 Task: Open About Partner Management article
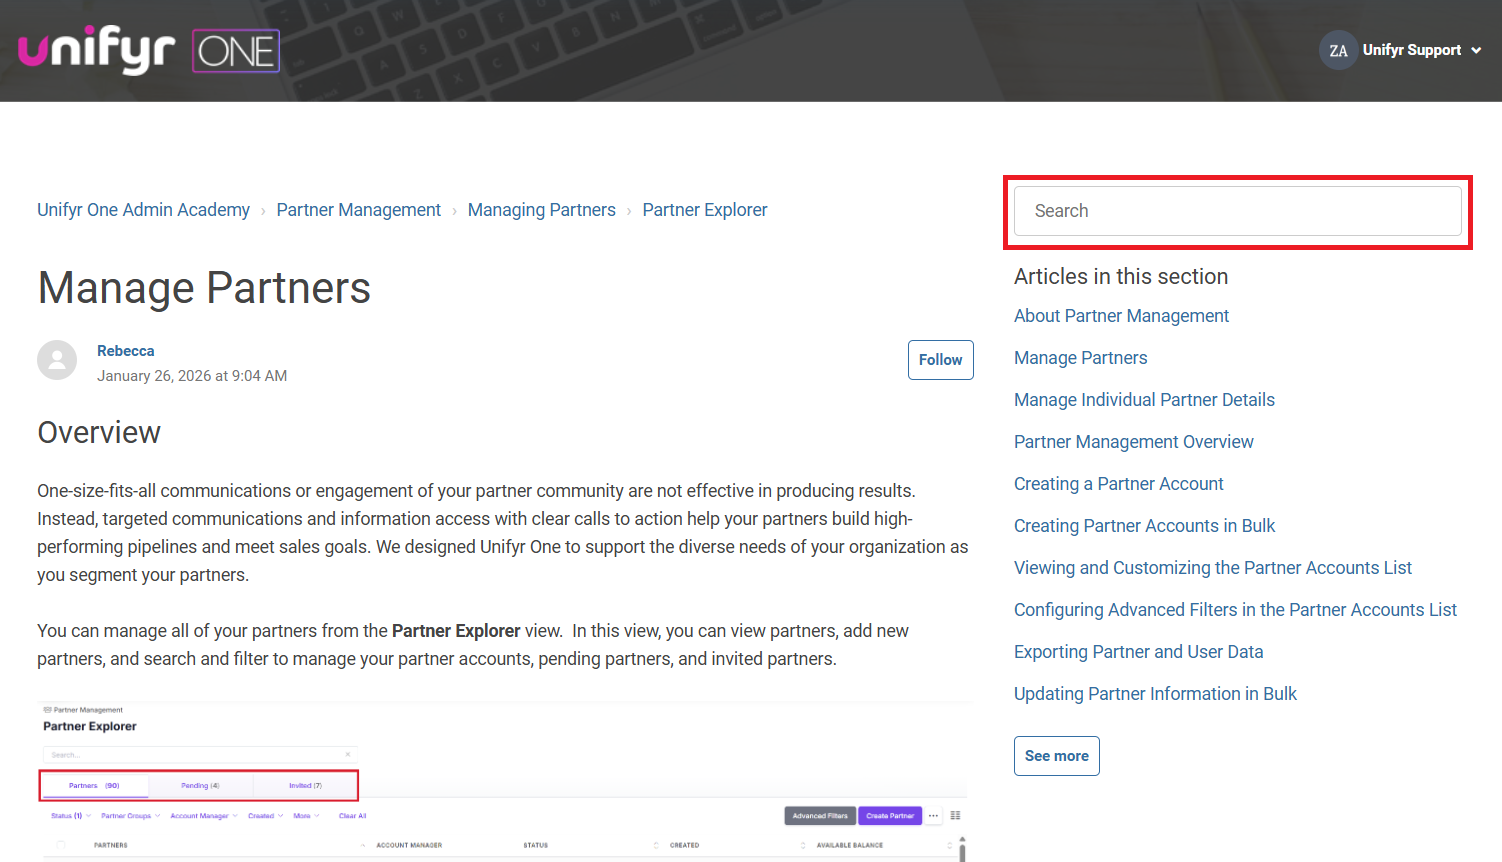coord(1121,316)
